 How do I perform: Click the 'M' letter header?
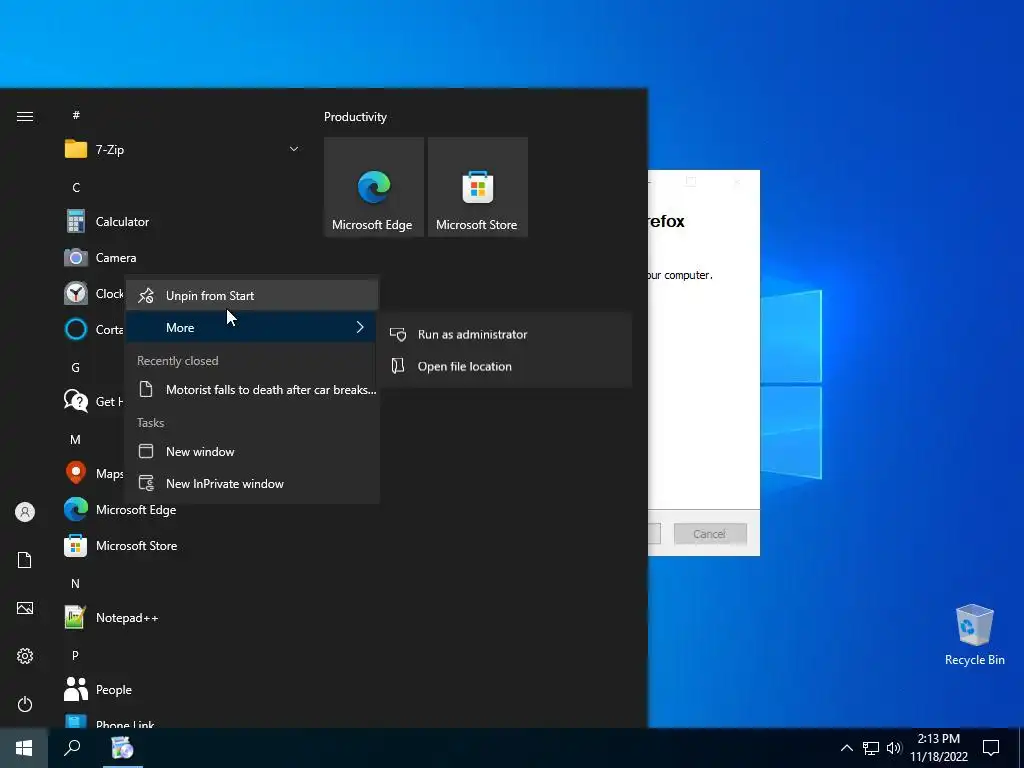(x=76, y=440)
